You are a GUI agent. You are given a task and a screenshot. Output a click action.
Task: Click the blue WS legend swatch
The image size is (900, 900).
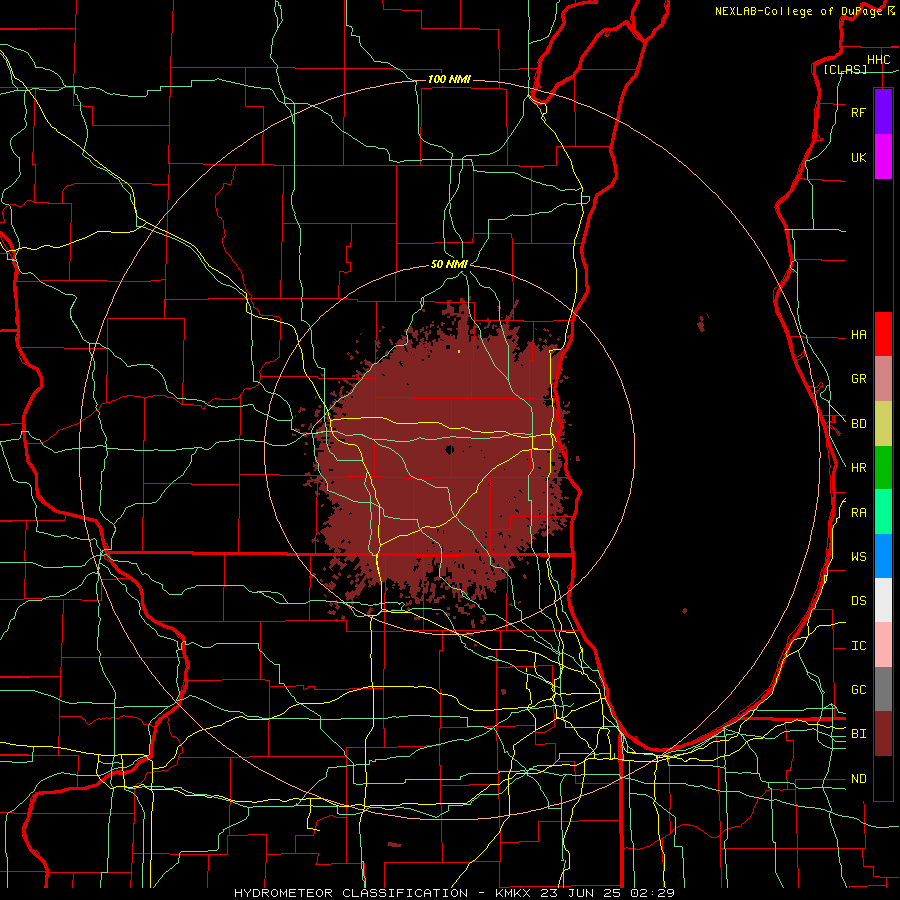[883, 556]
